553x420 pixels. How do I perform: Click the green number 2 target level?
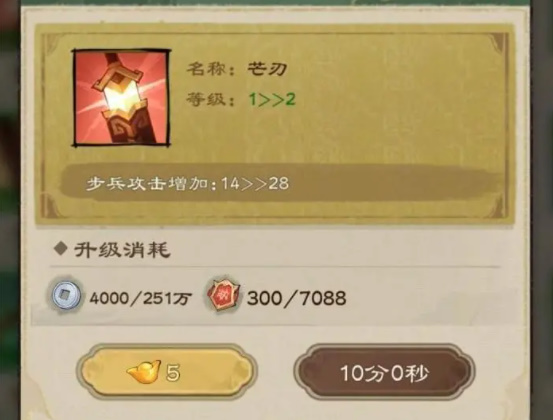(290, 100)
